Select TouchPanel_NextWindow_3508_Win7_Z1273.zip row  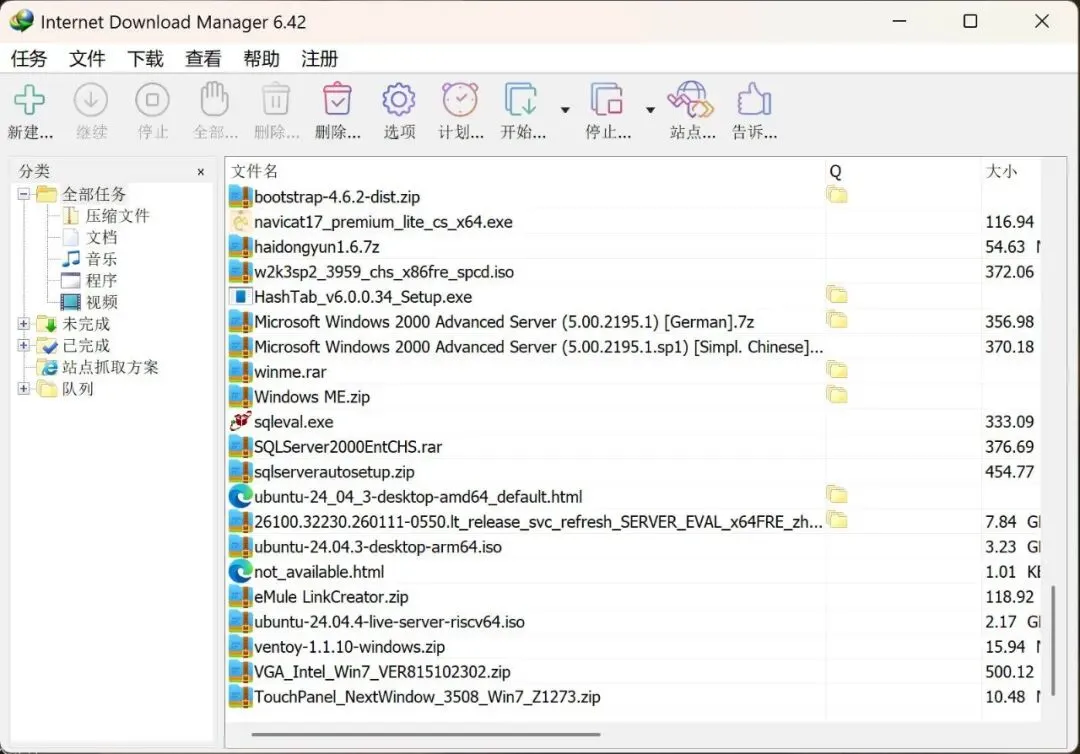click(634, 697)
